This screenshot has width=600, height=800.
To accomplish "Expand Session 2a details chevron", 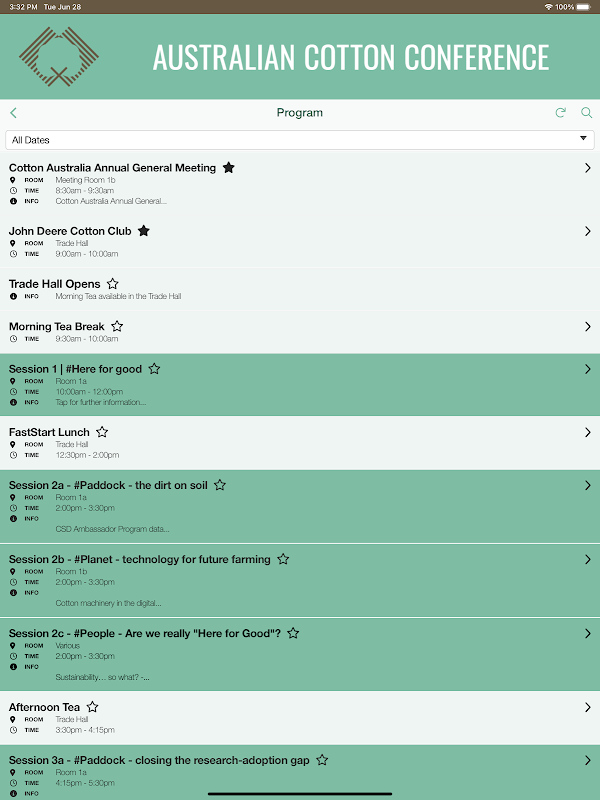I will (x=587, y=486).
